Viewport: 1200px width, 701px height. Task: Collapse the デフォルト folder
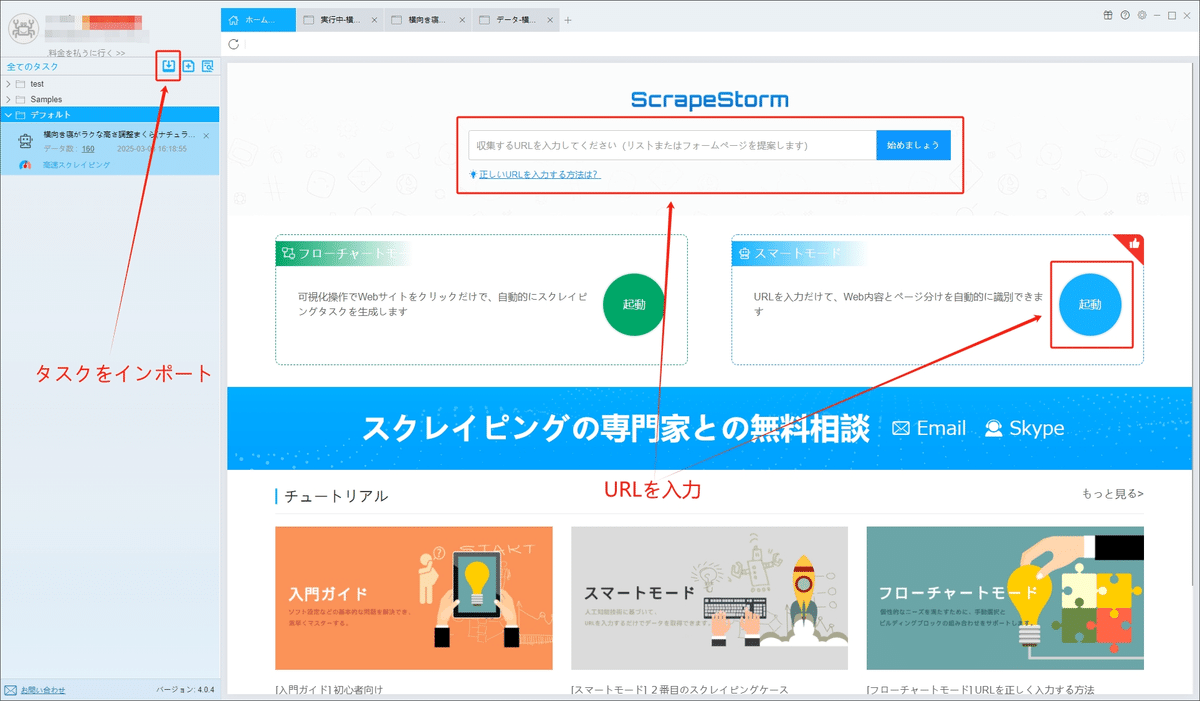[8, 114]
